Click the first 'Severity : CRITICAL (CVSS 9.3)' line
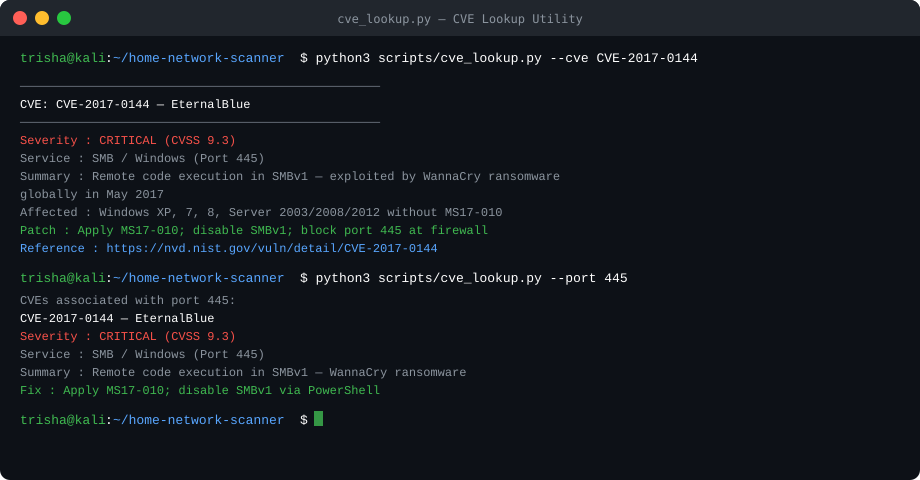Screen dimensions: 920x480 (x=128, y=140)
